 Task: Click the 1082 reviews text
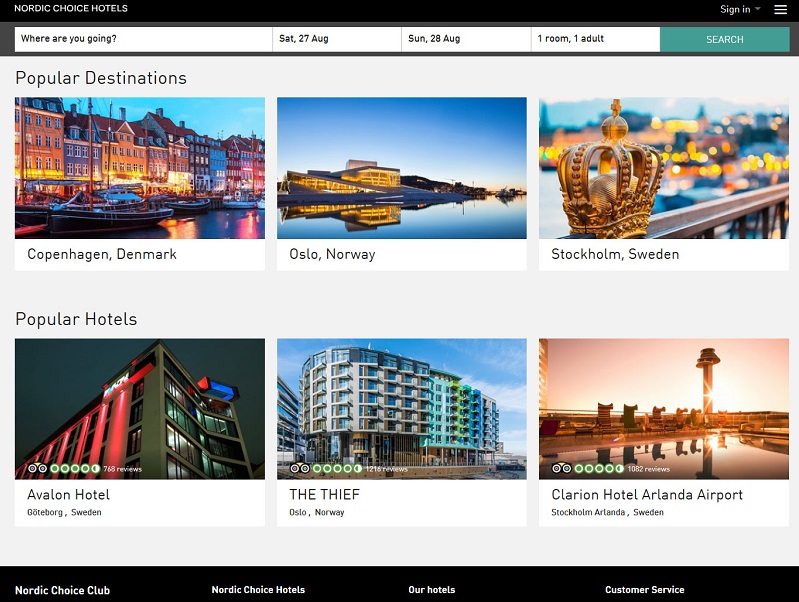pos(649,469)
